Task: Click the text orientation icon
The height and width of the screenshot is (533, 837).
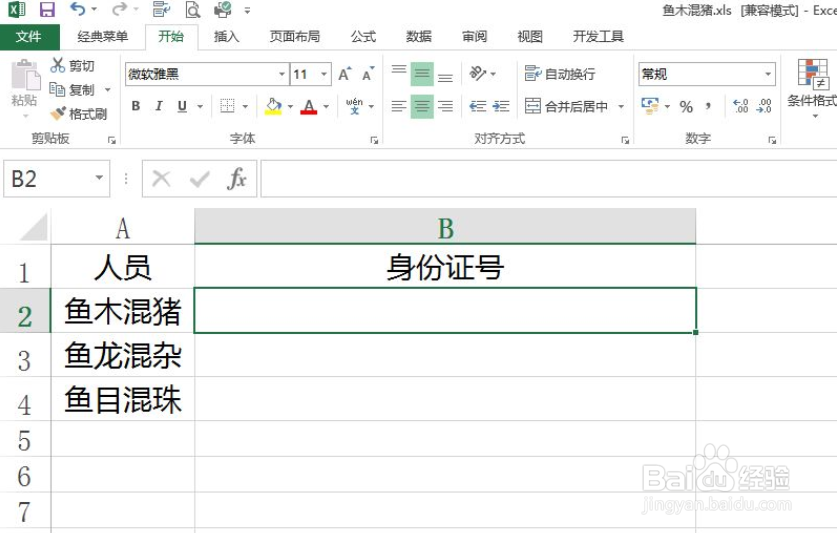Action: tap(478, 73)
